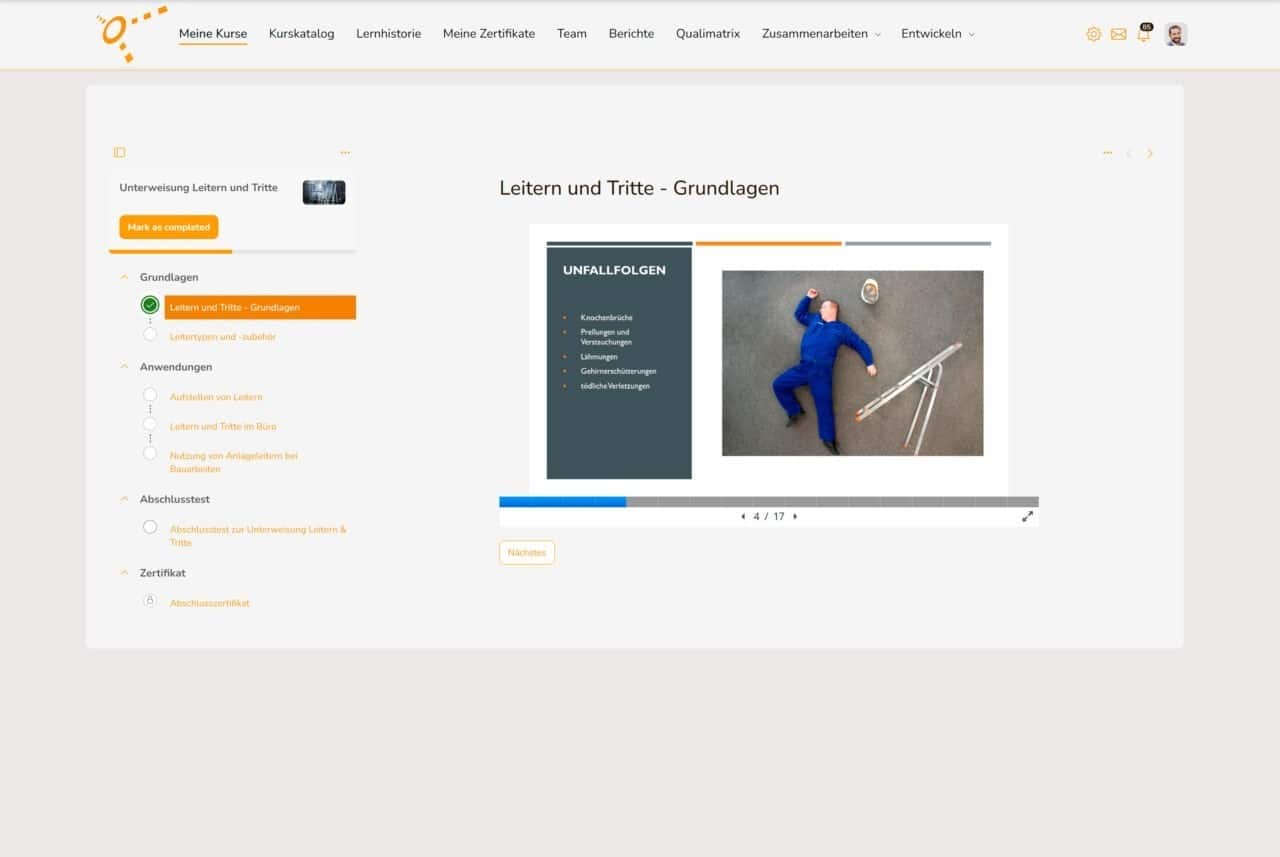Open the Zusammenarbeiten dropdown menu
1280x857 pixels.
pos(820,34)
